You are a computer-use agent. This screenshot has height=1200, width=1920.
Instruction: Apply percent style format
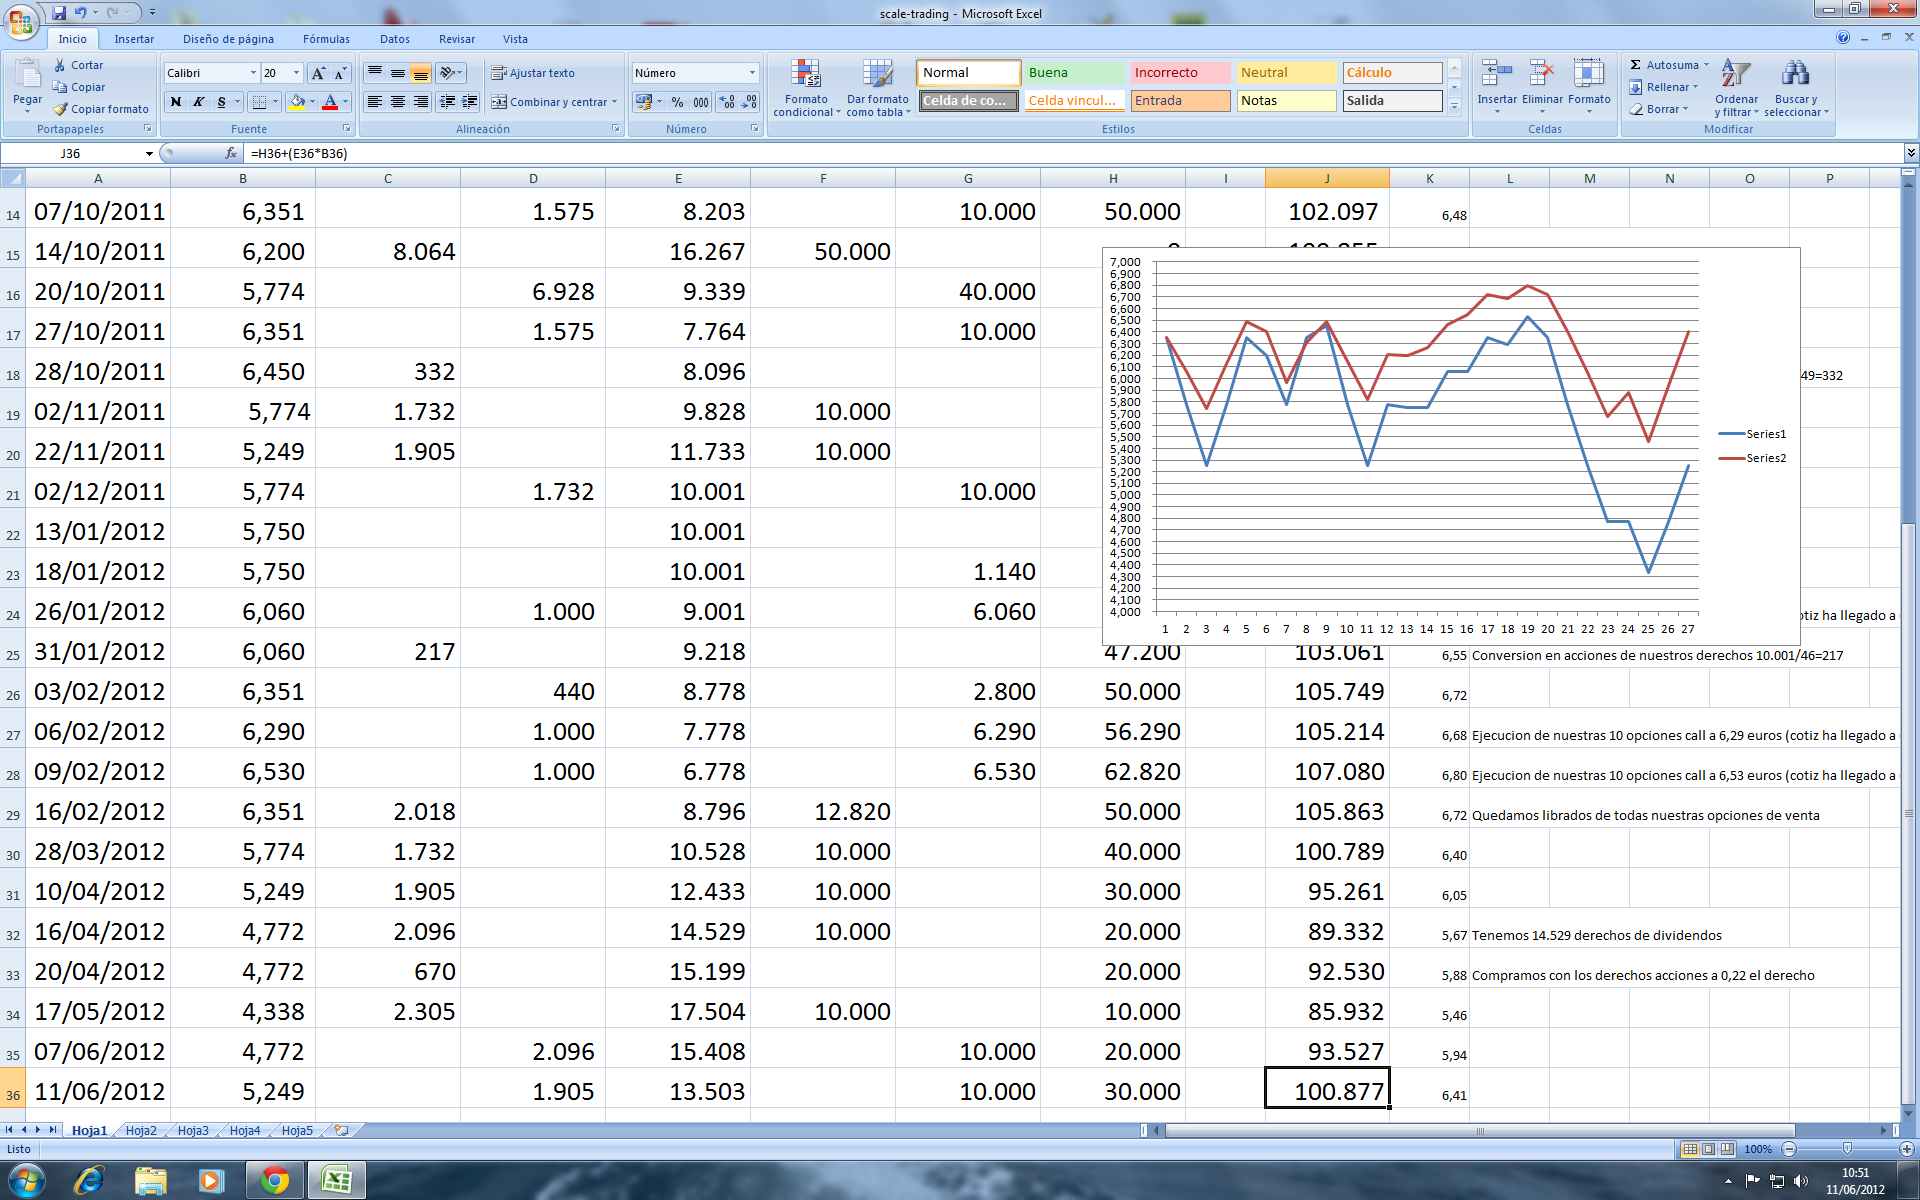tap(677, 102)
